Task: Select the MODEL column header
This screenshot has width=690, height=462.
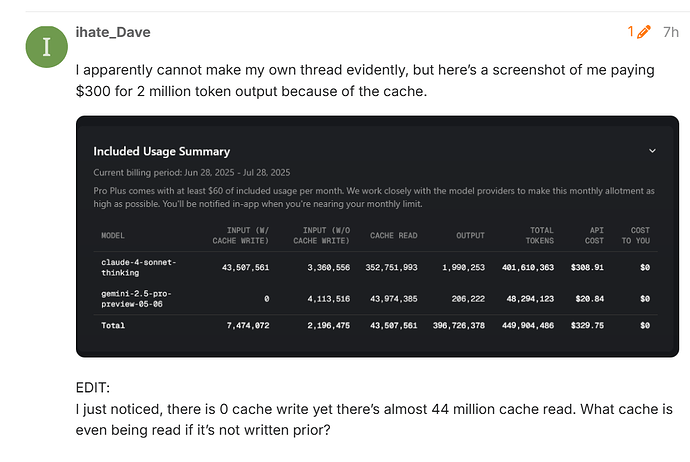Action: (x=113, y=236)
